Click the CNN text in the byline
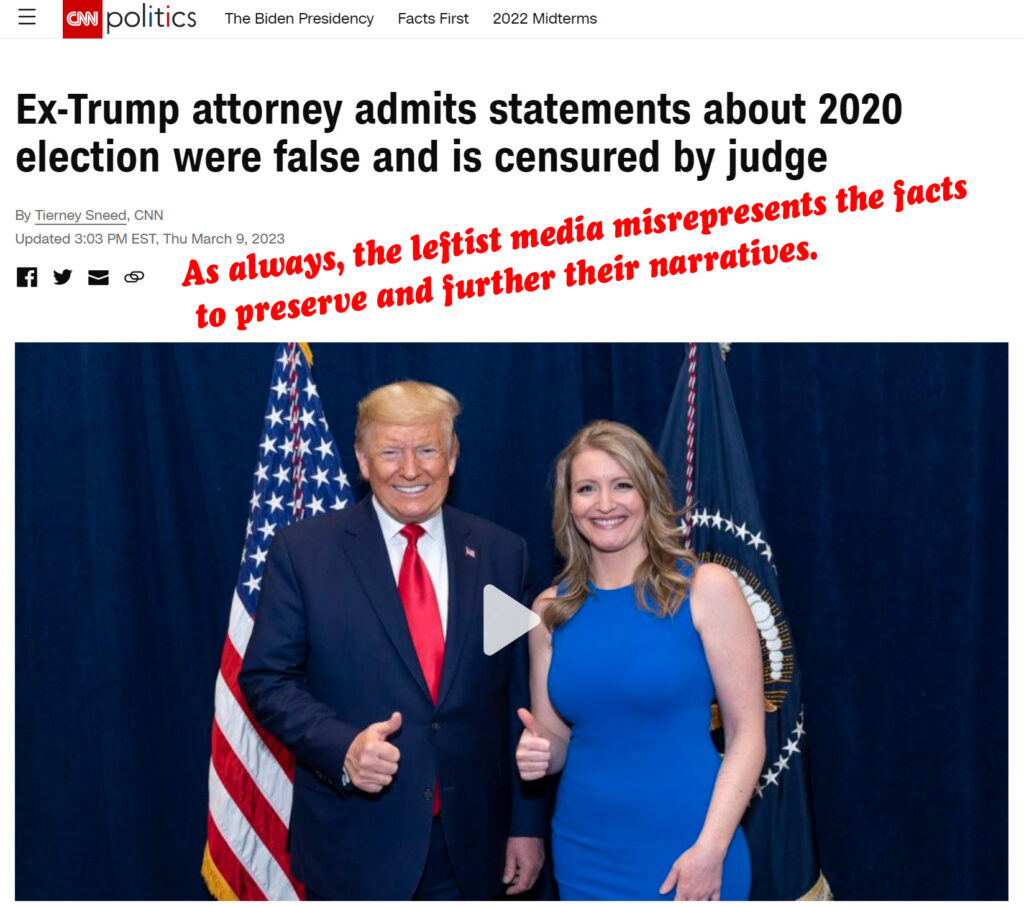1024x906 pixels. (148, 215)
